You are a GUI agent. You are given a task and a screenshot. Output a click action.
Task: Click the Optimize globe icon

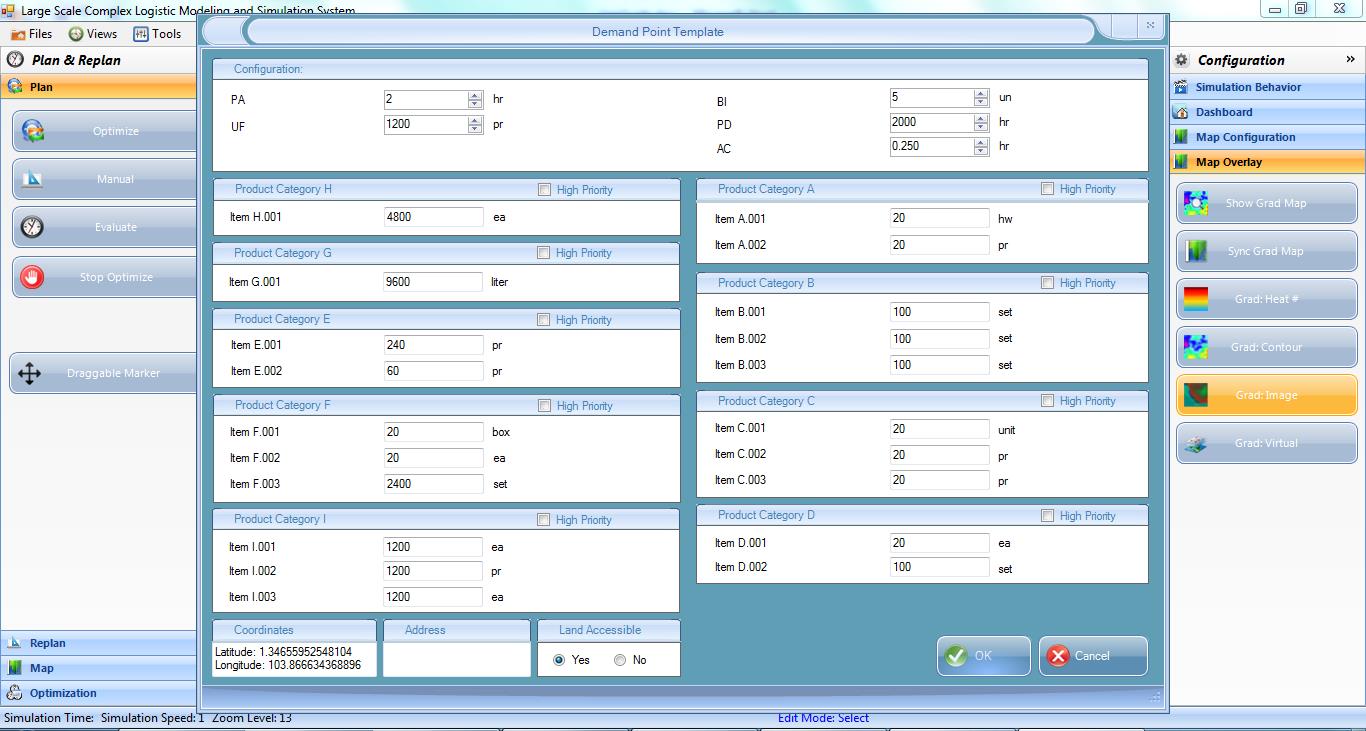tap(33, 131)
